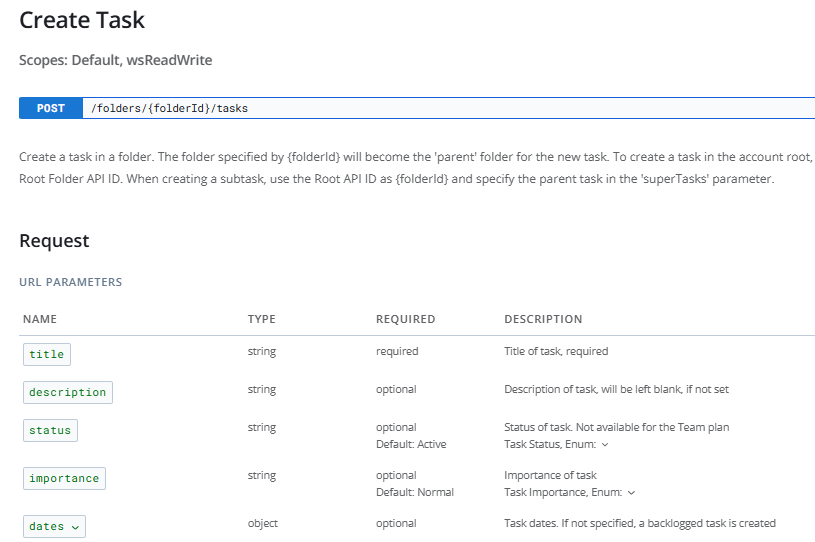Viewport: 815px width, 542px height.
Task: Select the /folders/{folderId}/tasks endpoint path
Action: coord(177,108)
